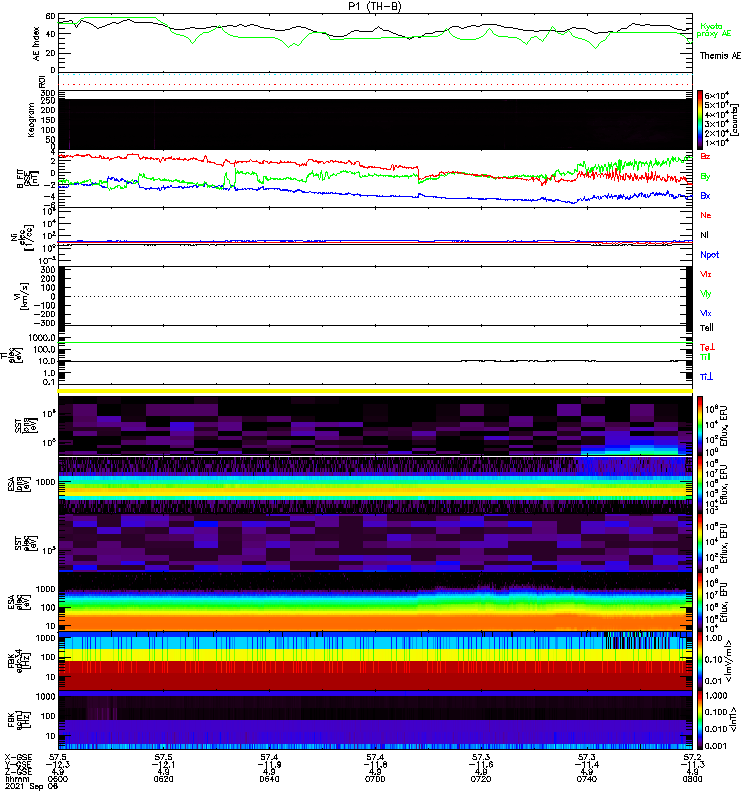Image resolution: width=750 pixels, height=800 pixels.
Task: Click the Keogram axis label
Action: coord(31,120)
